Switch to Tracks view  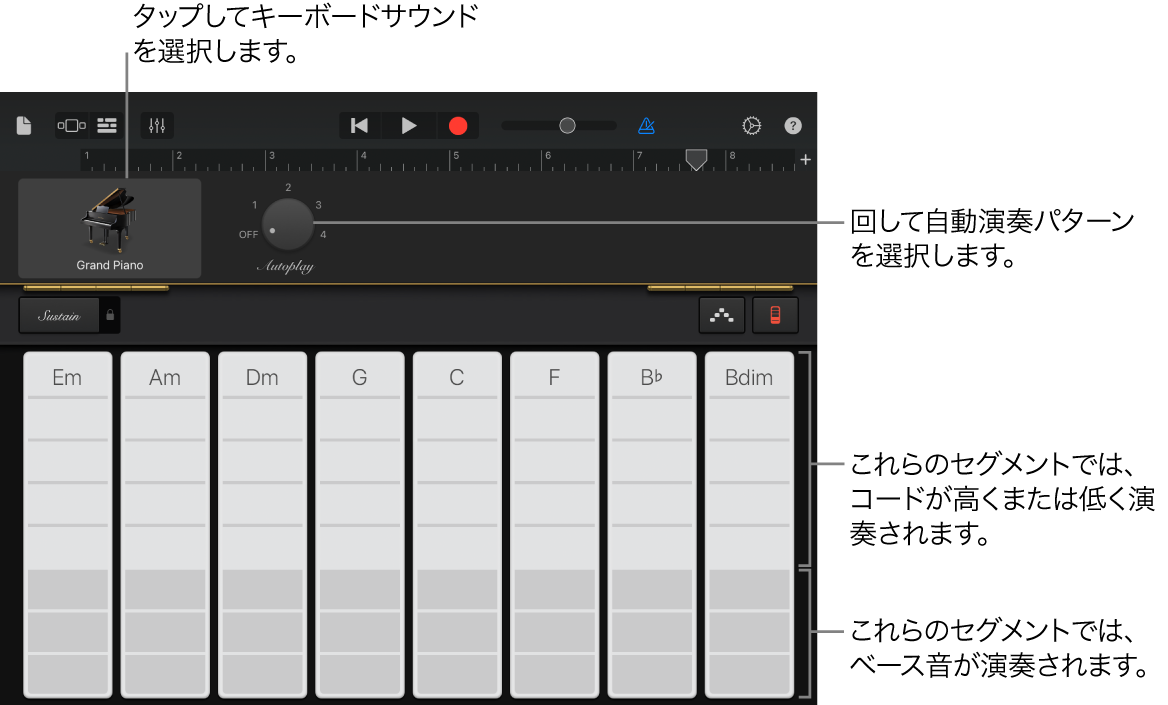click(x=106, y=125)
